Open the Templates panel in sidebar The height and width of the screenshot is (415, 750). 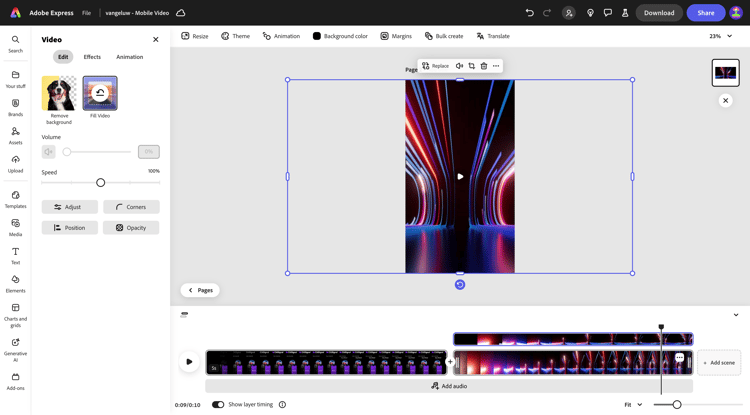(15, 199)
